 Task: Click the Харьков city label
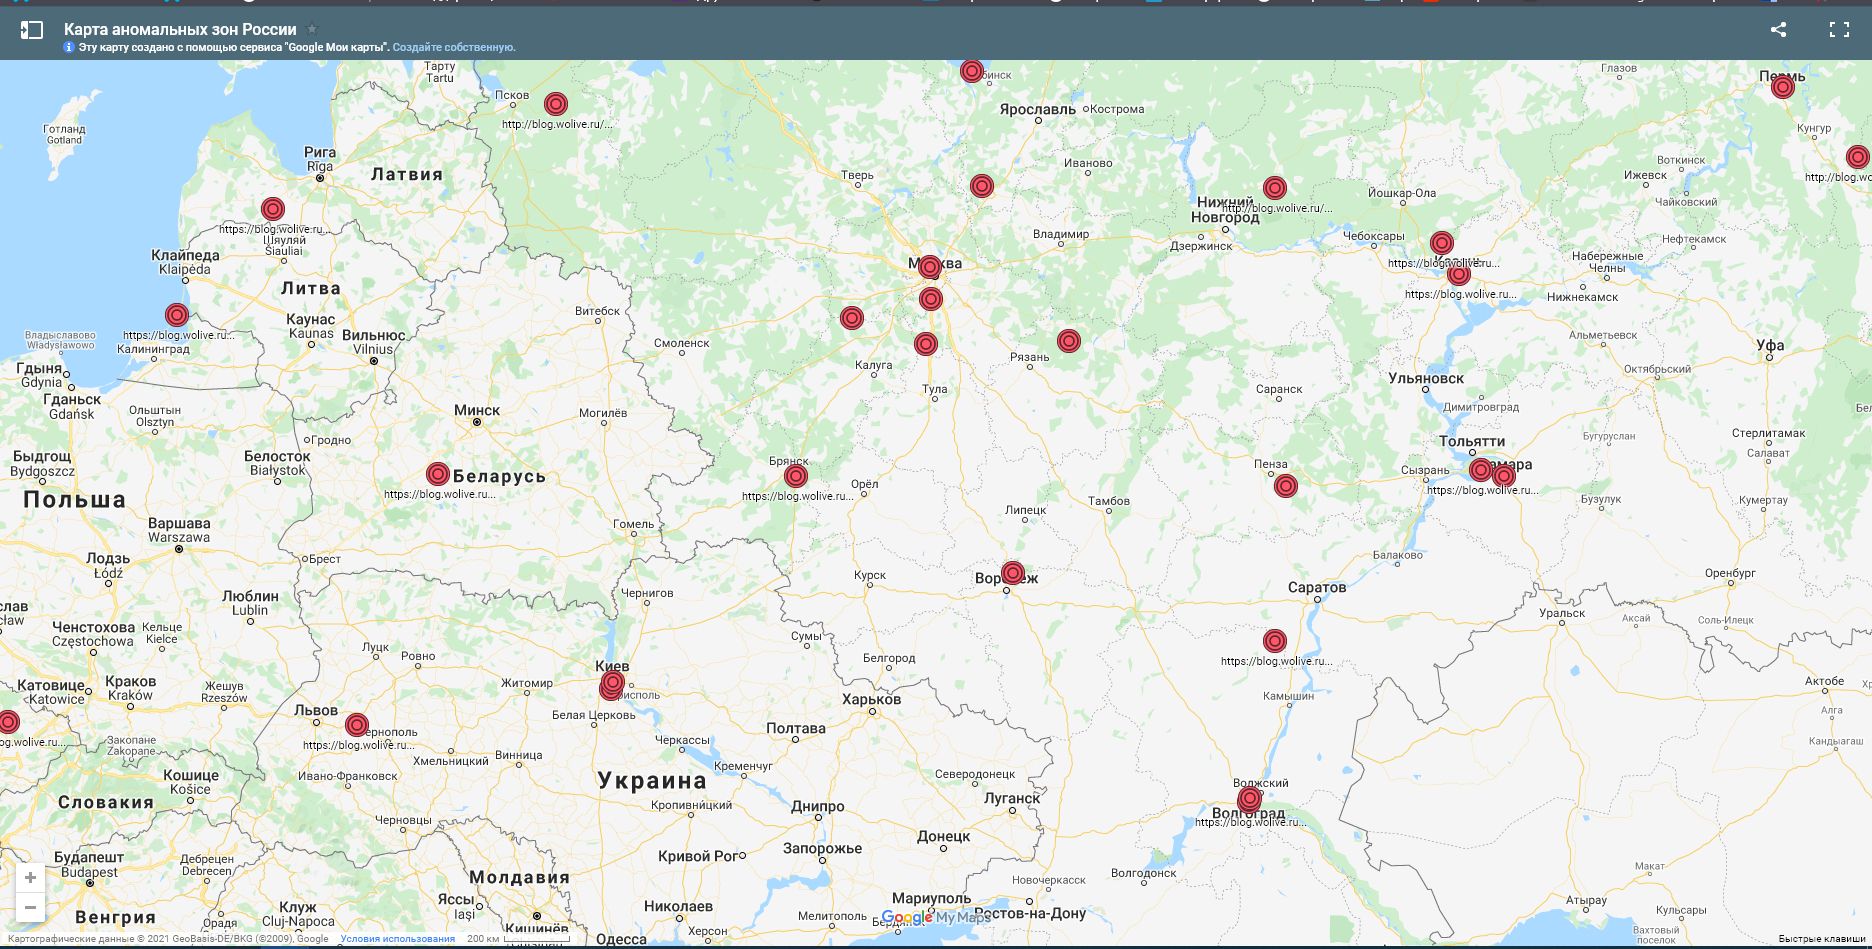872,699
